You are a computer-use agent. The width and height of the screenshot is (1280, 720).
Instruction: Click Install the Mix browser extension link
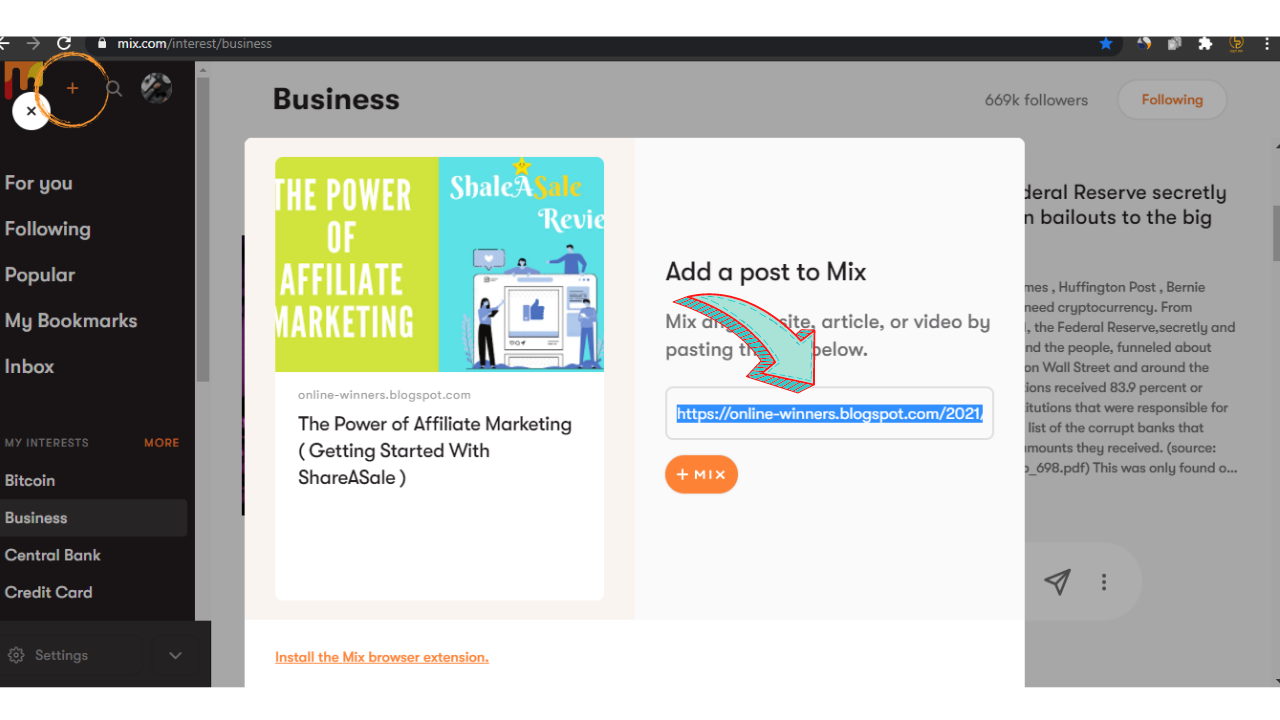tap(382, 657)
